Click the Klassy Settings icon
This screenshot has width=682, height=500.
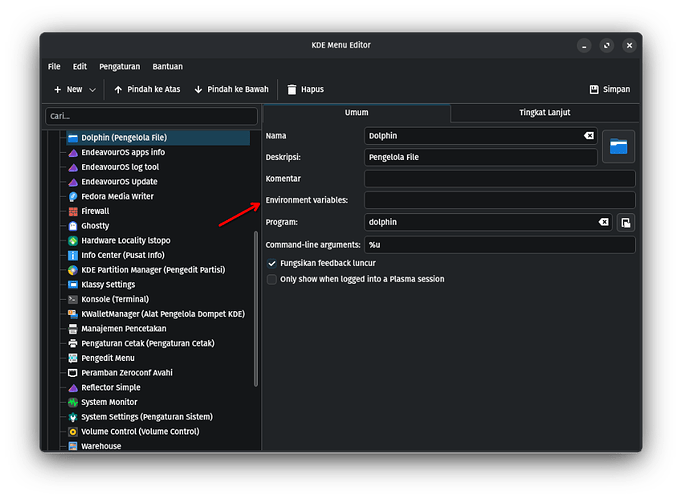(73, 285)
